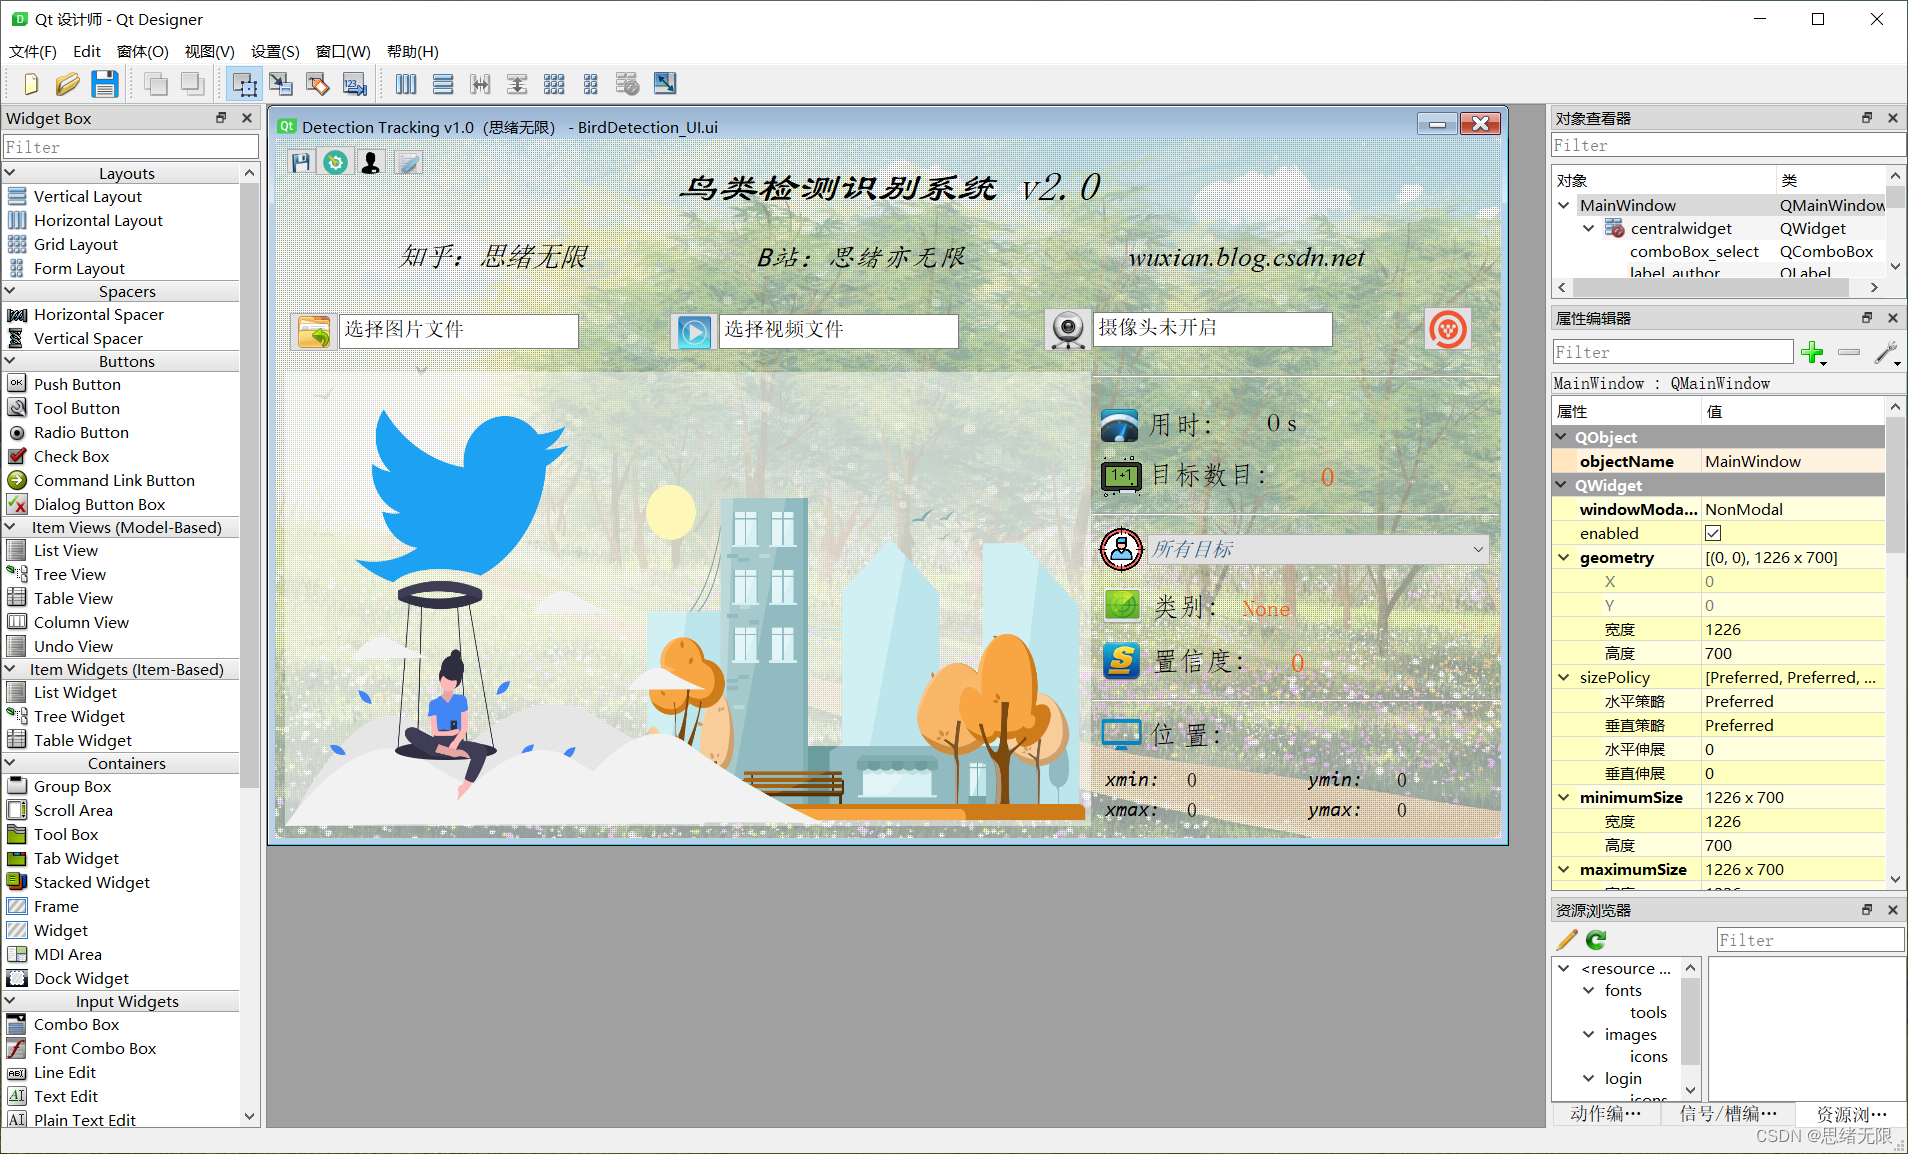This screenshot has height=1154, width=1908.
Task: Click the remove property minus icon
Action: [1849, 352]
